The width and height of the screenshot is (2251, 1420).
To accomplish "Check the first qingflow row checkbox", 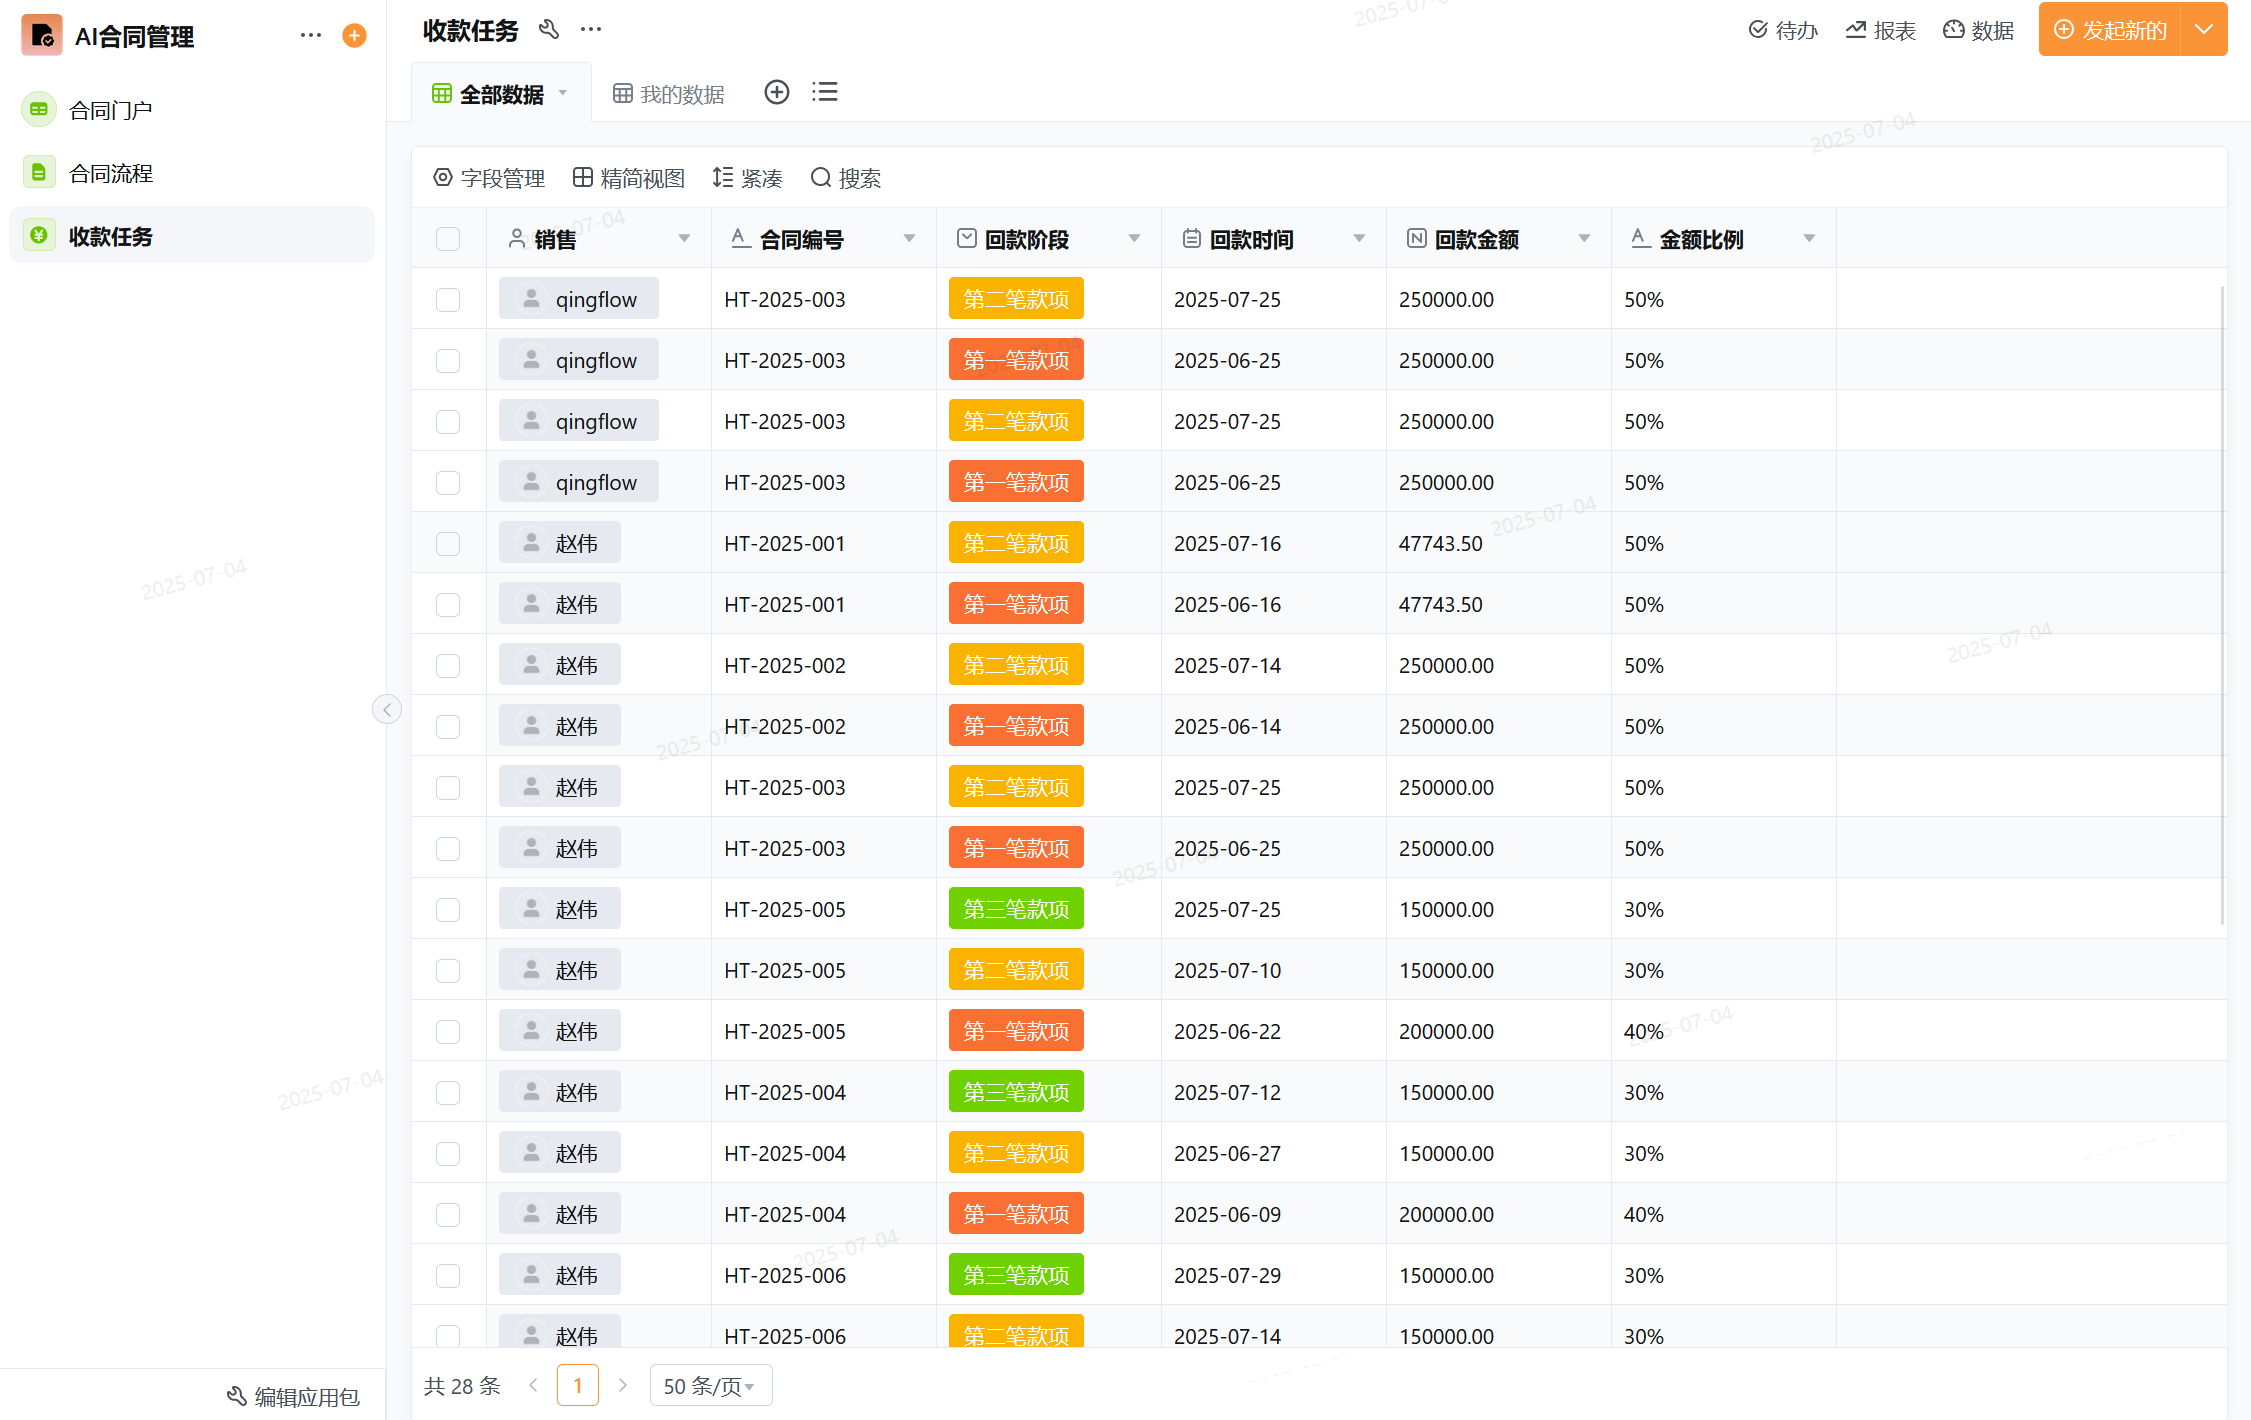I will (448, 300).
